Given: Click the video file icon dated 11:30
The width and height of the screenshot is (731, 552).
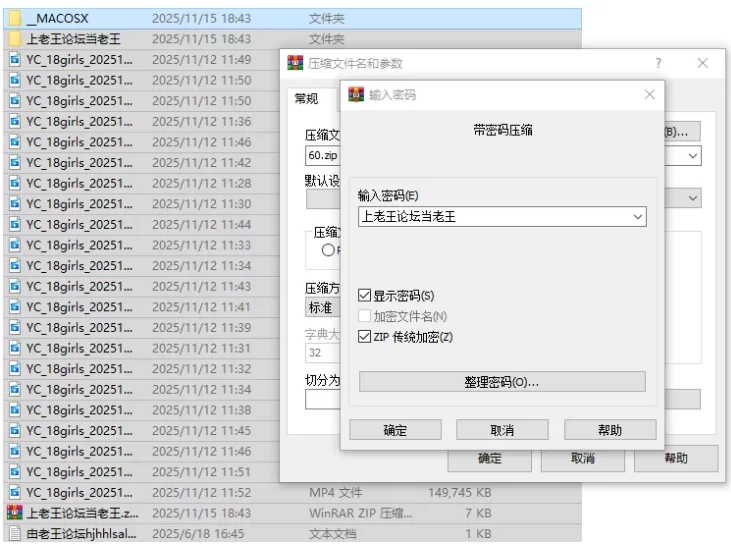Looking at the screenshot, I should 15,204.
